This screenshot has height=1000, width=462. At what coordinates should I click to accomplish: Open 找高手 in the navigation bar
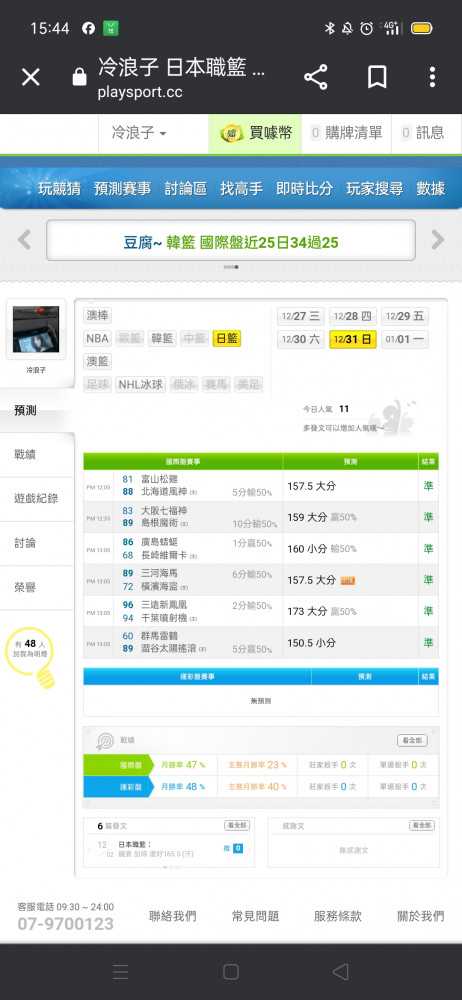241,189
